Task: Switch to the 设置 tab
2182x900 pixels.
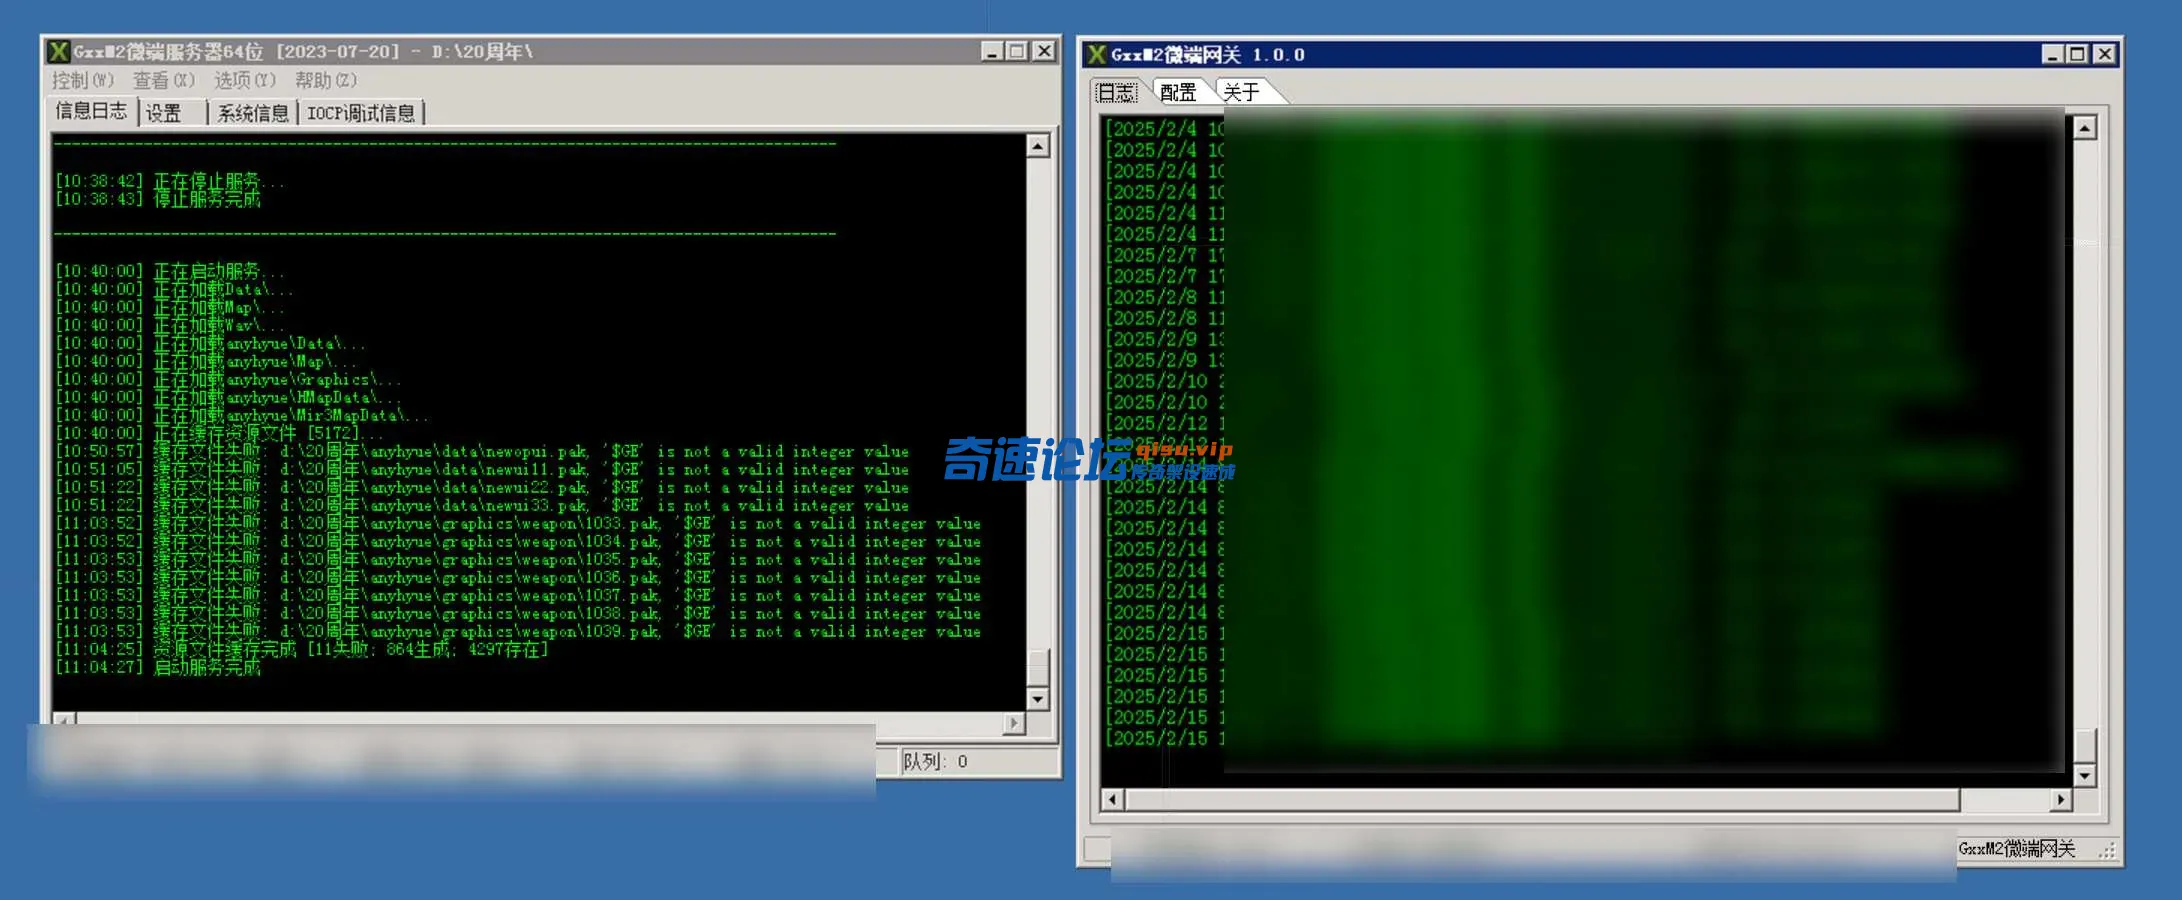Action: [x=164, y=113]
